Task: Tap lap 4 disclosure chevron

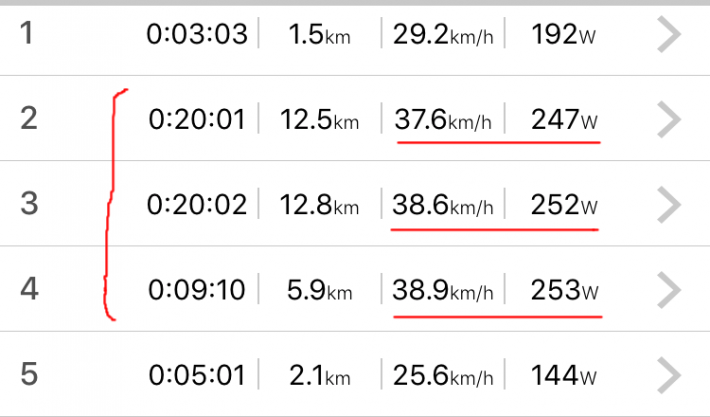Action: click(x=669, y=291)
